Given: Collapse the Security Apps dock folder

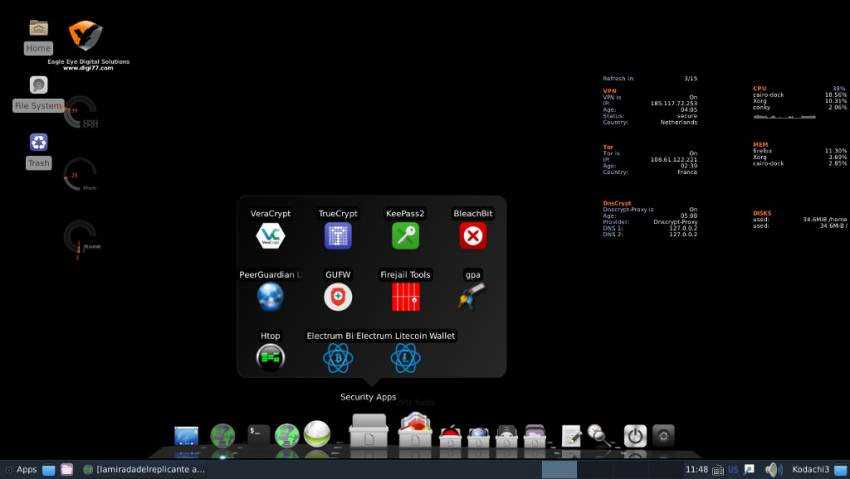Looking at the screenshot, I should [368, 432].
